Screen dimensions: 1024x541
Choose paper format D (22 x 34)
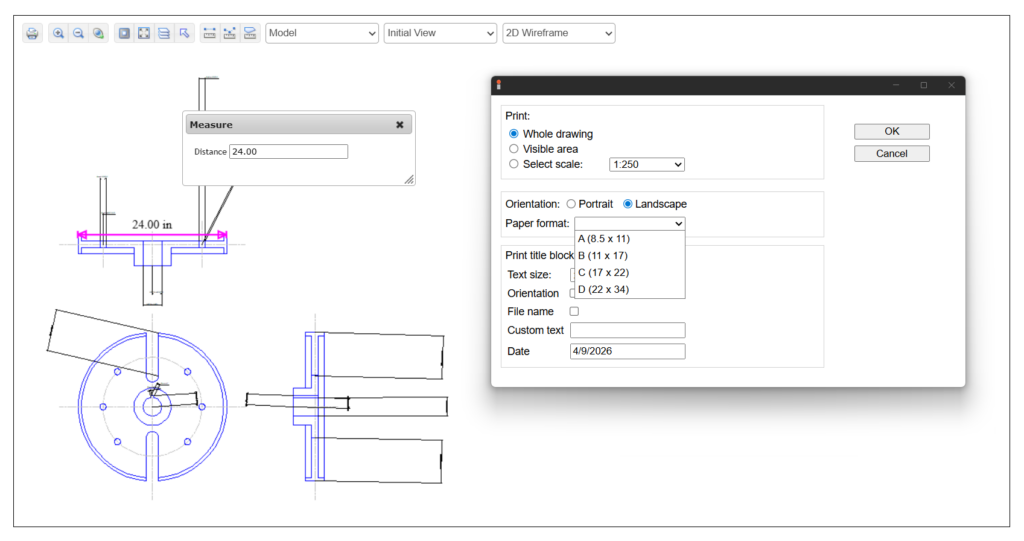pos(630,289)
